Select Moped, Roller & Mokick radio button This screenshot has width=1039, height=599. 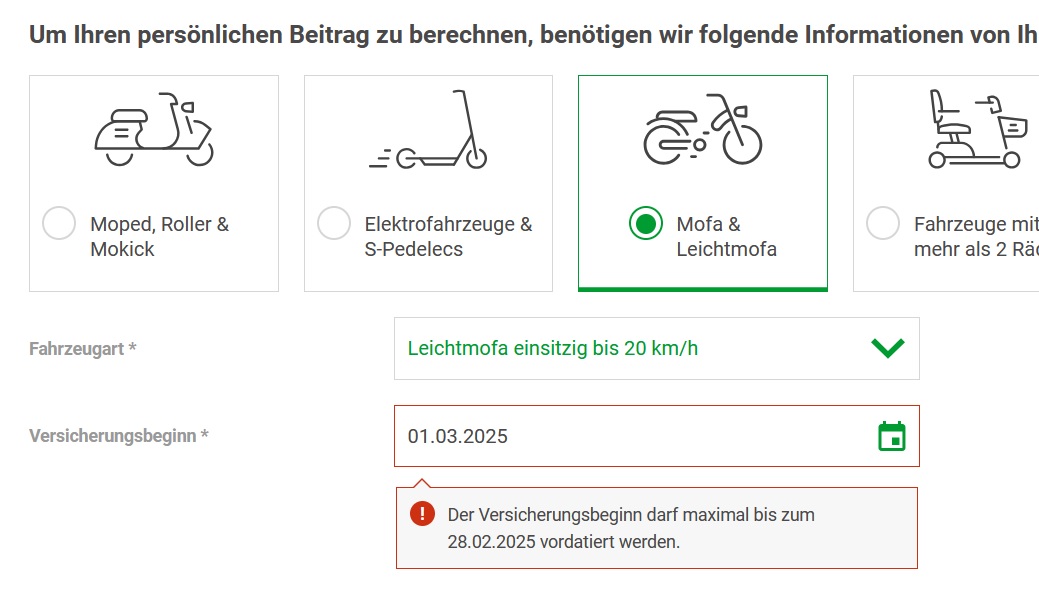tap(59, 223)
